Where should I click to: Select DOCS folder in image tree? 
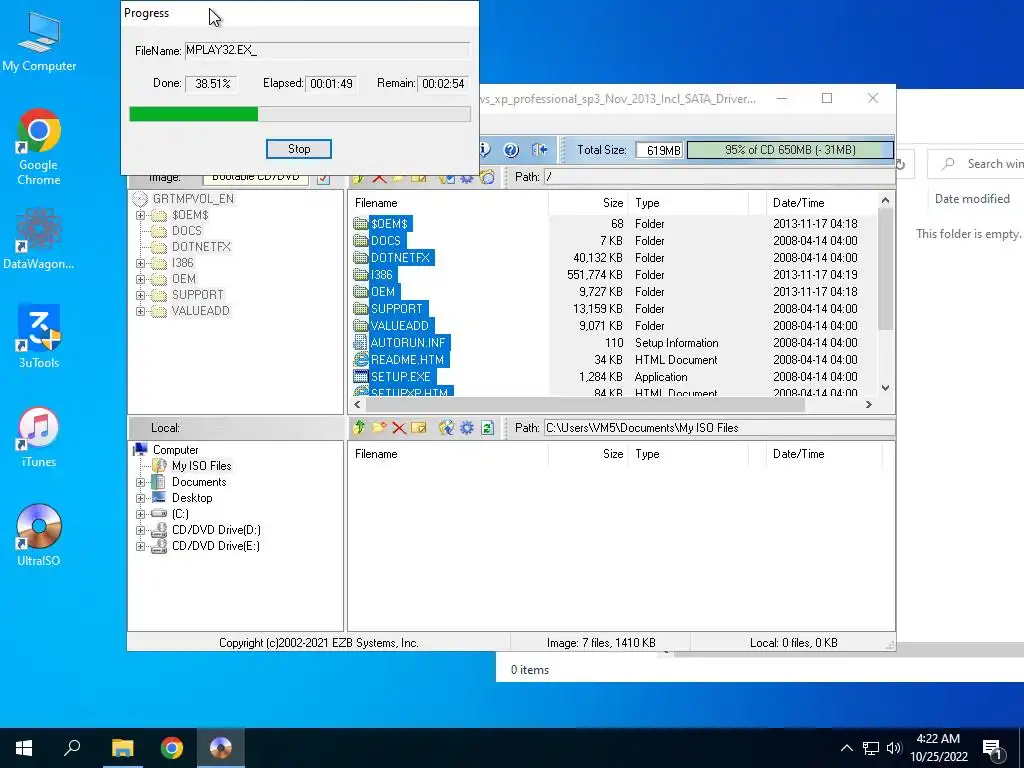pyautogui.click(x=186, y=231)
